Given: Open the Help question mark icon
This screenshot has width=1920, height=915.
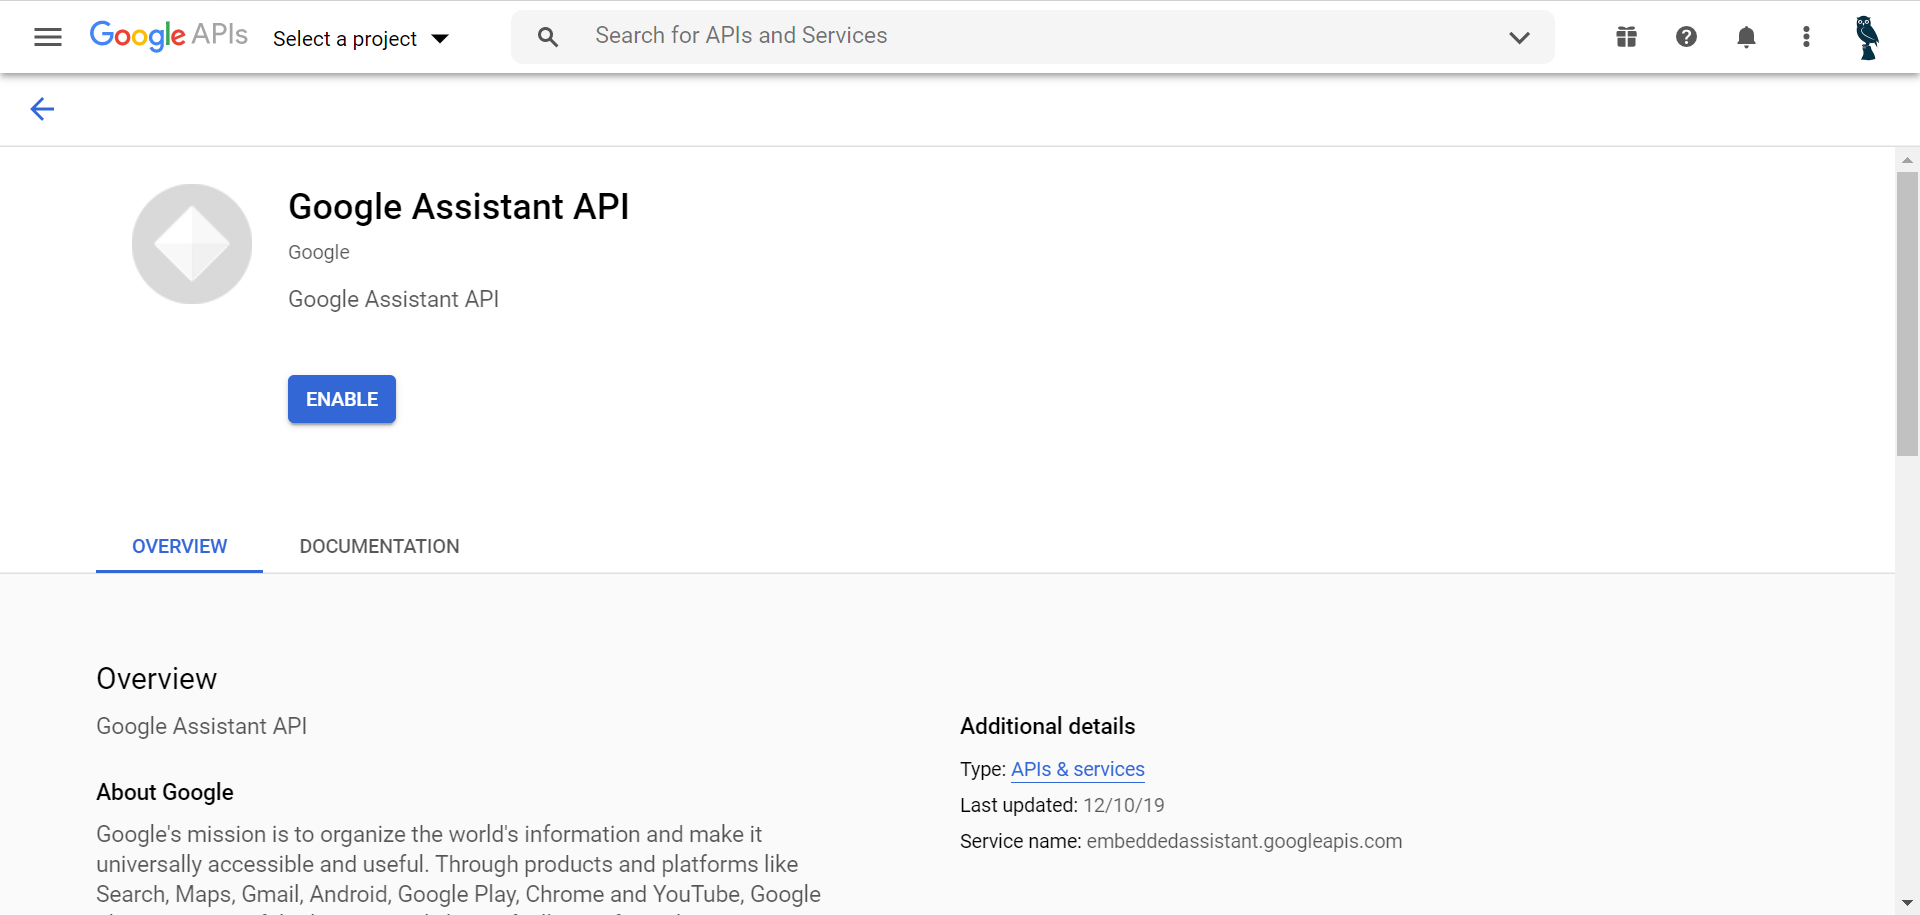Looking at the screenshot, I should [x=1686, y=37].
